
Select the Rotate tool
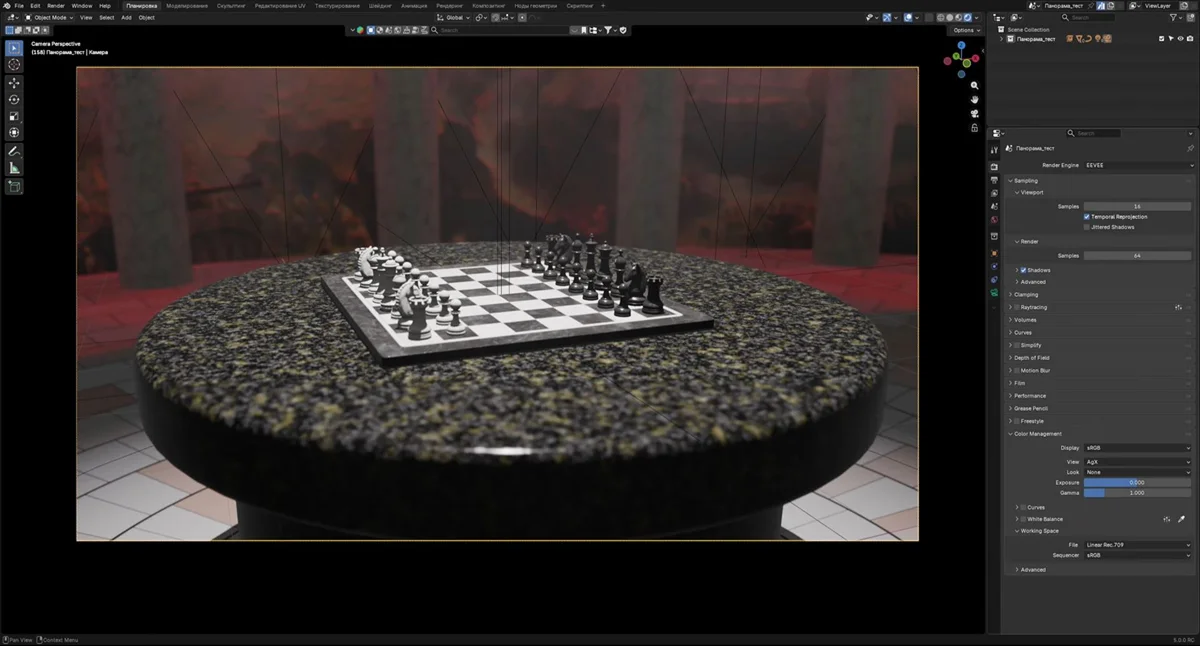point(14,100)
